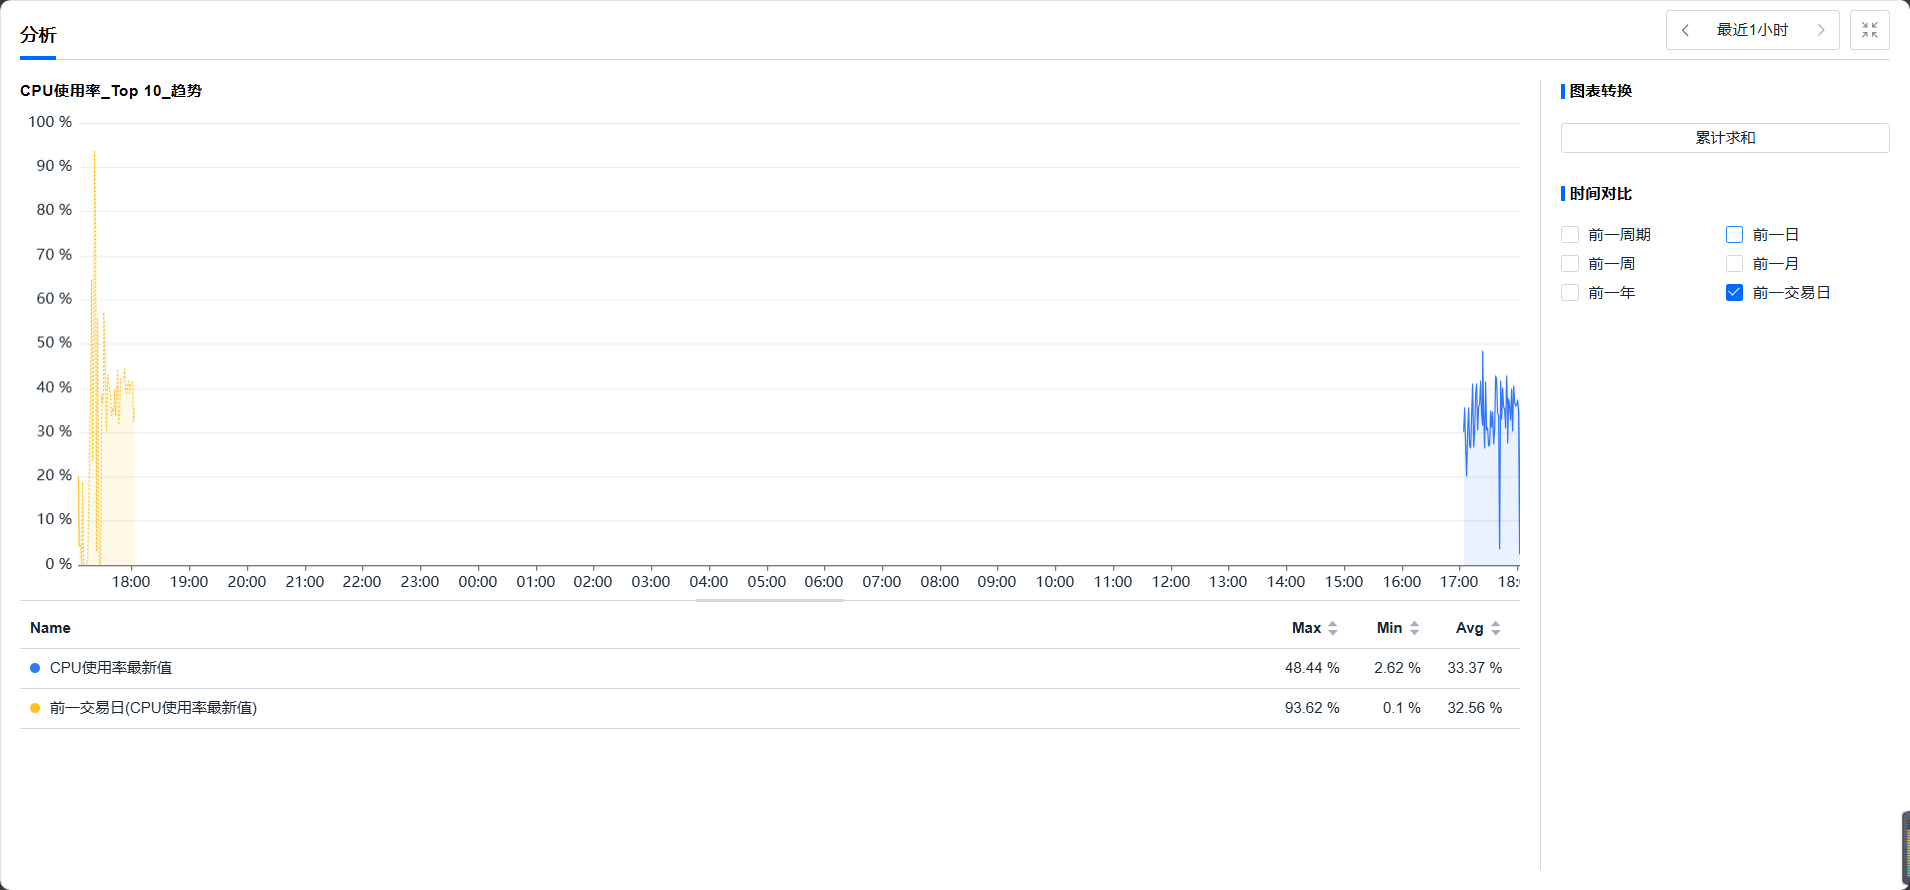The height and width of the screenshot is (890, 1910).
Task: Check the 前一日 comparison option
Action: point(1735,235)
